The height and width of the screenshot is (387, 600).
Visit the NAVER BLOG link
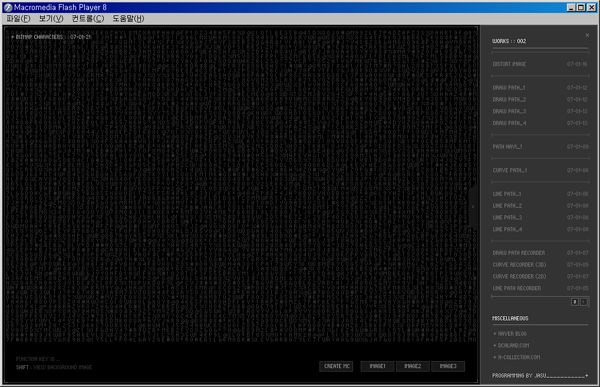pos(510,334)
